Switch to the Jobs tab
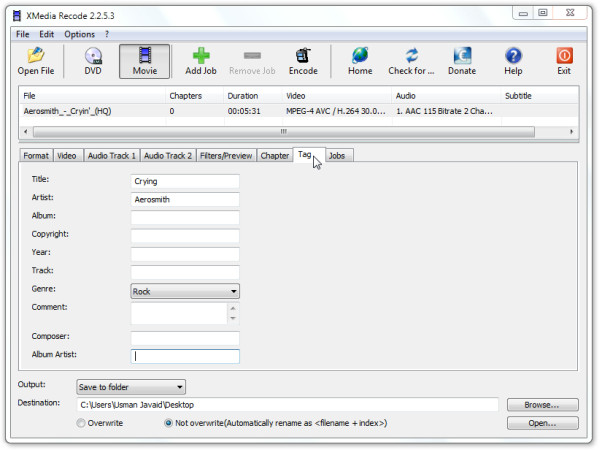The height and width of the screenshot is (450, 600). 337,156
